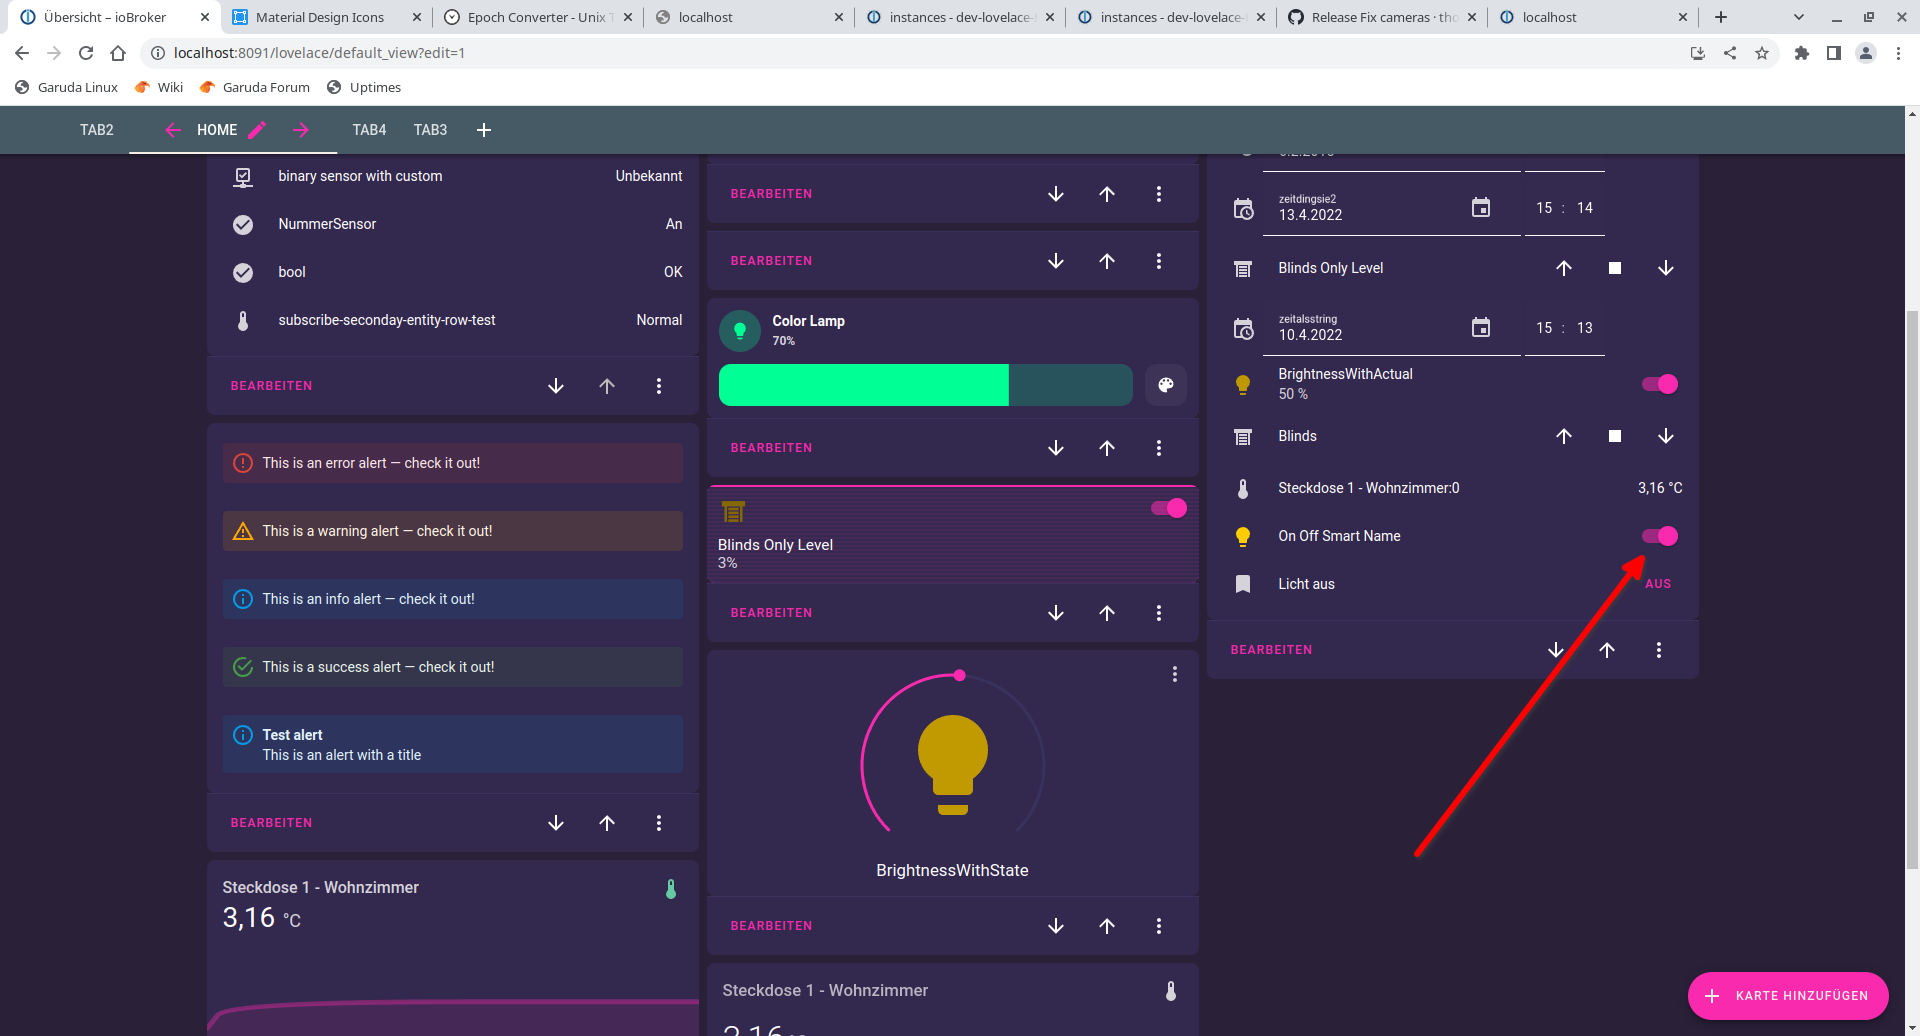Lower Blinds Only Level with down arrow

click(x=1666, y=268)
